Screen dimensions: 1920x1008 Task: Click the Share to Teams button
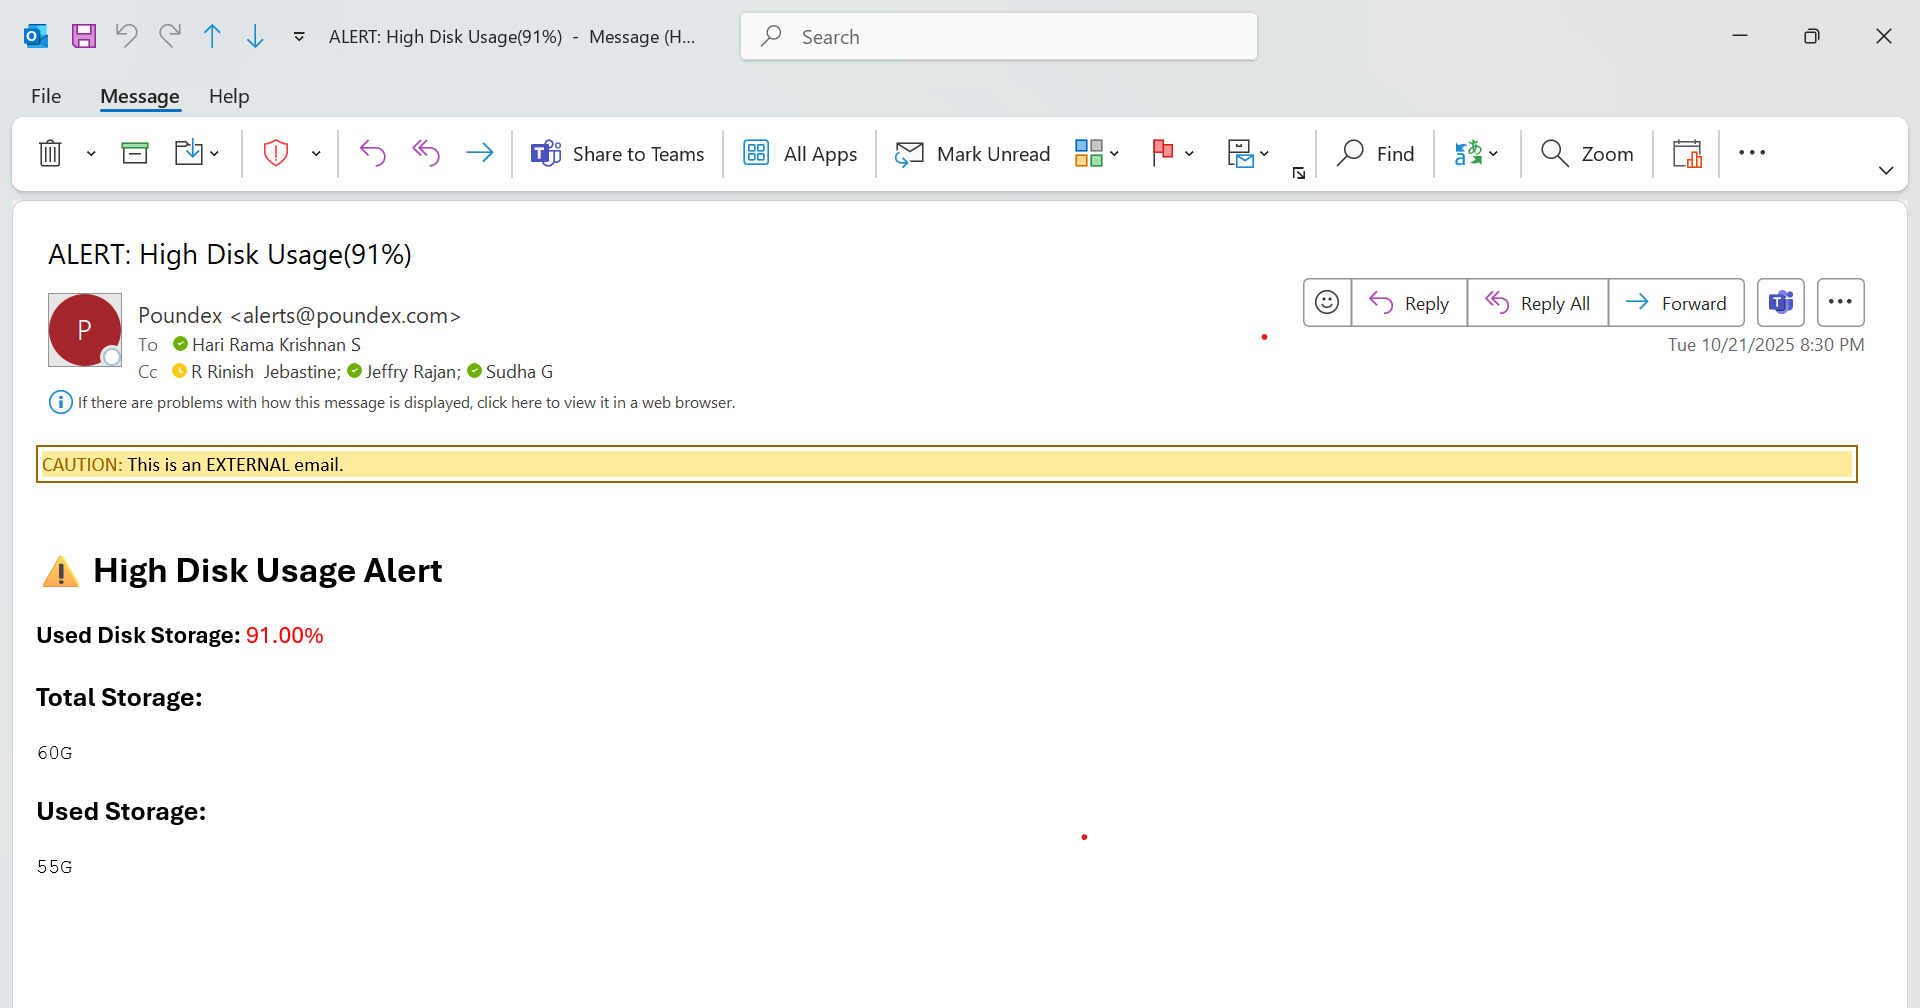point(618,154)
